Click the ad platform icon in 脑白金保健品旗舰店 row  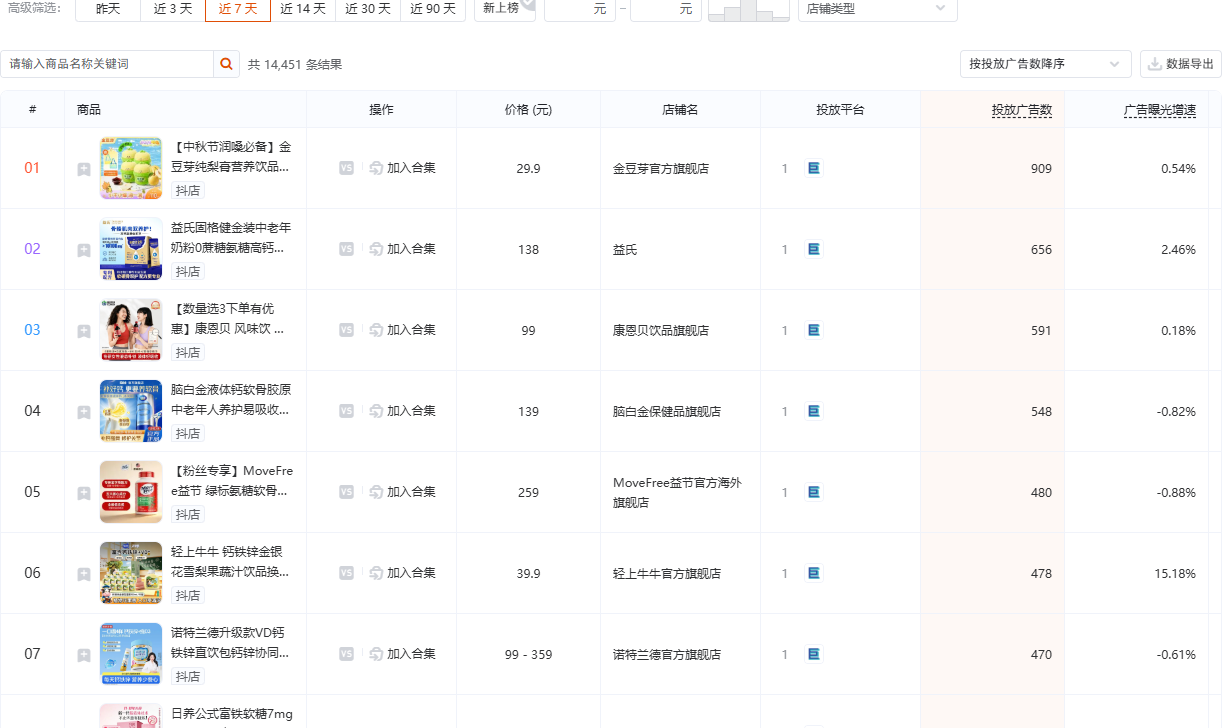click(x=814, y=411)
